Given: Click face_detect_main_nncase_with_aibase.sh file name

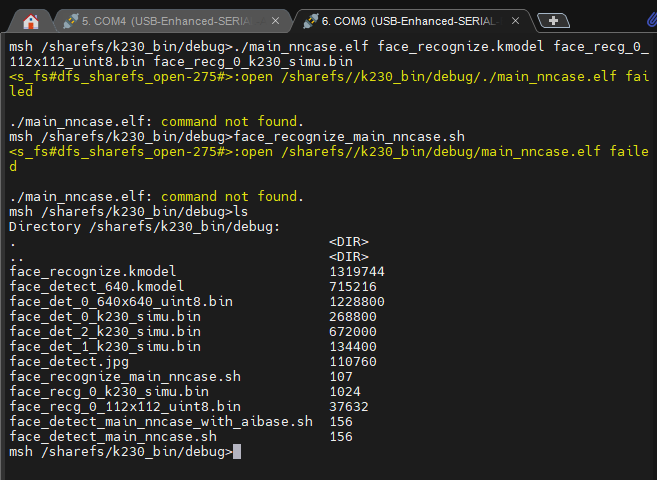Looking at the screenshot, I should [x=161, y=422].
